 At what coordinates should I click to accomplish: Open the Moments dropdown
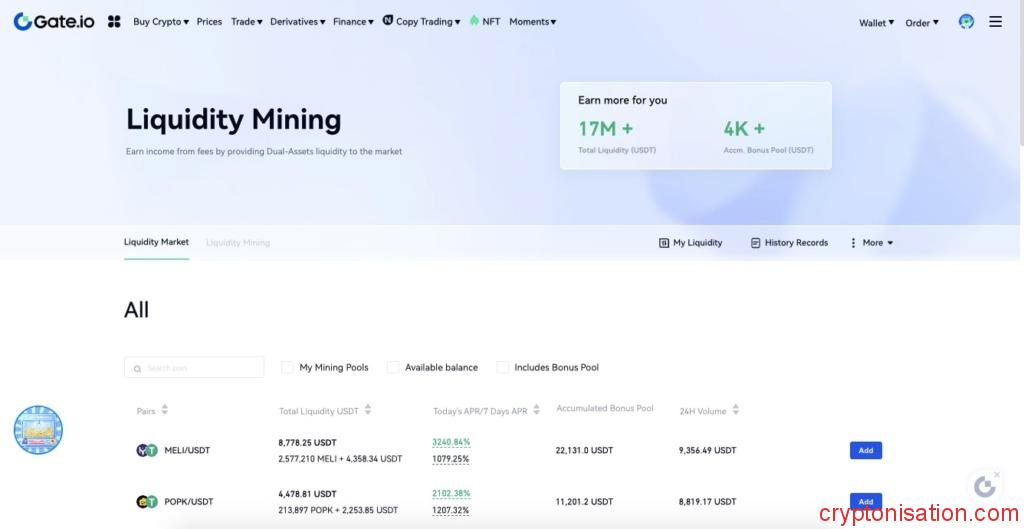click(x=532, y=22)
